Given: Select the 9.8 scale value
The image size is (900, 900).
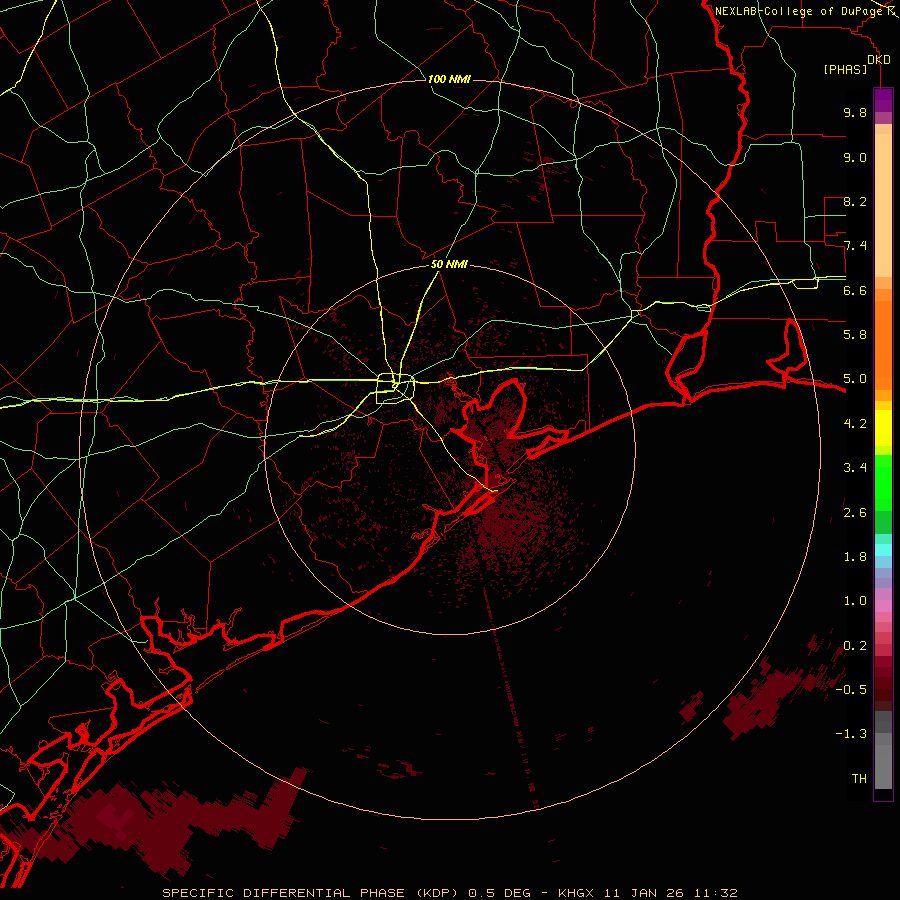Looking at the screenshot, I should point(855,112).
